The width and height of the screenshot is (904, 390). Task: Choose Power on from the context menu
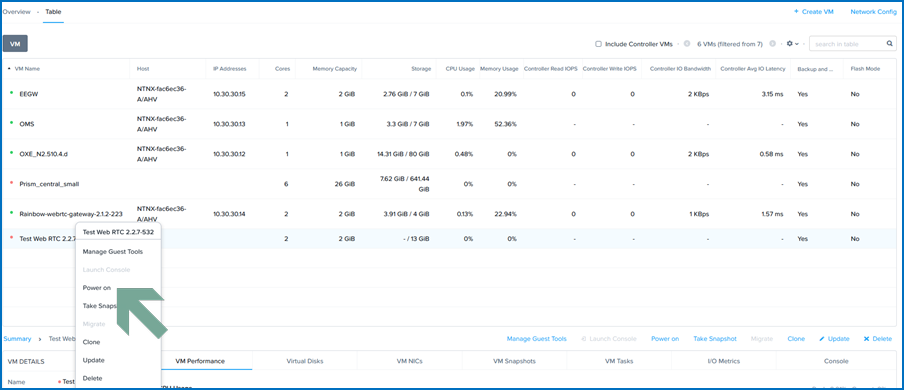[97, 288]
